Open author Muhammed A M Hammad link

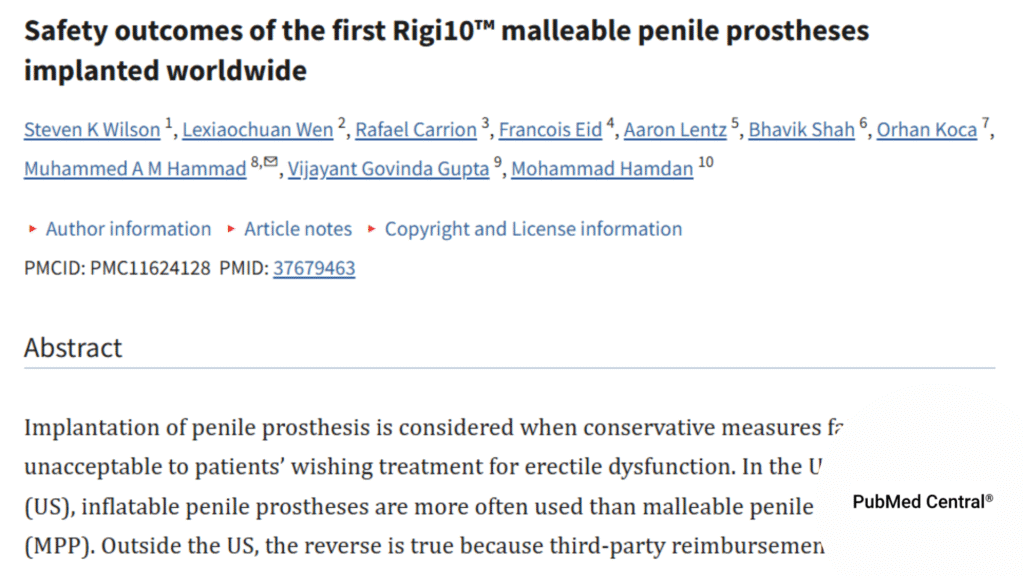(135, 169)
